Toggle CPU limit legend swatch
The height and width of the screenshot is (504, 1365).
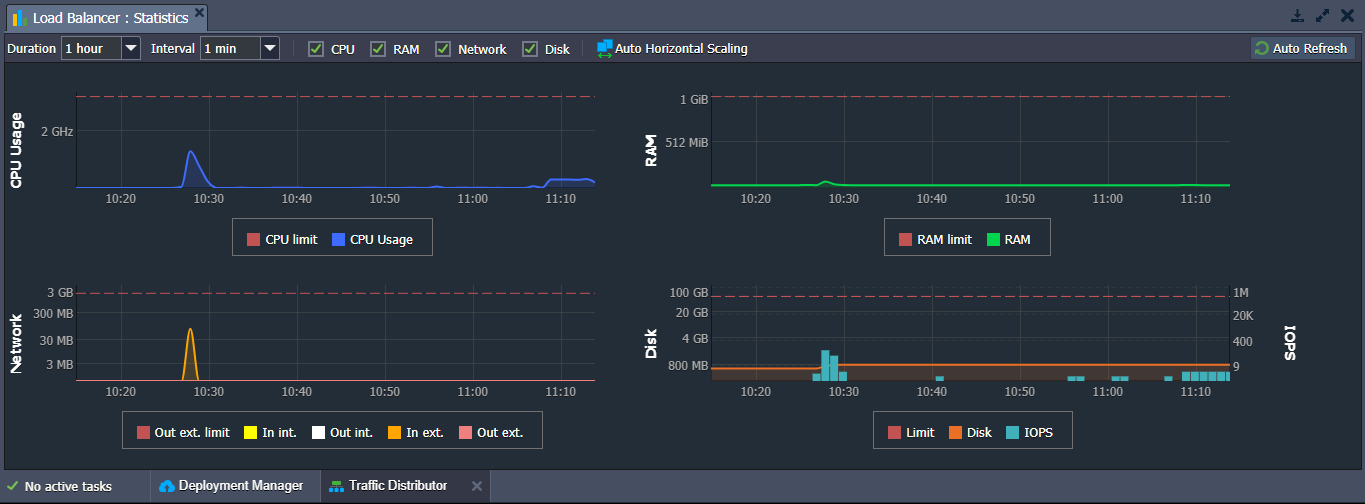pyautogui.click(x=253, y=239)
